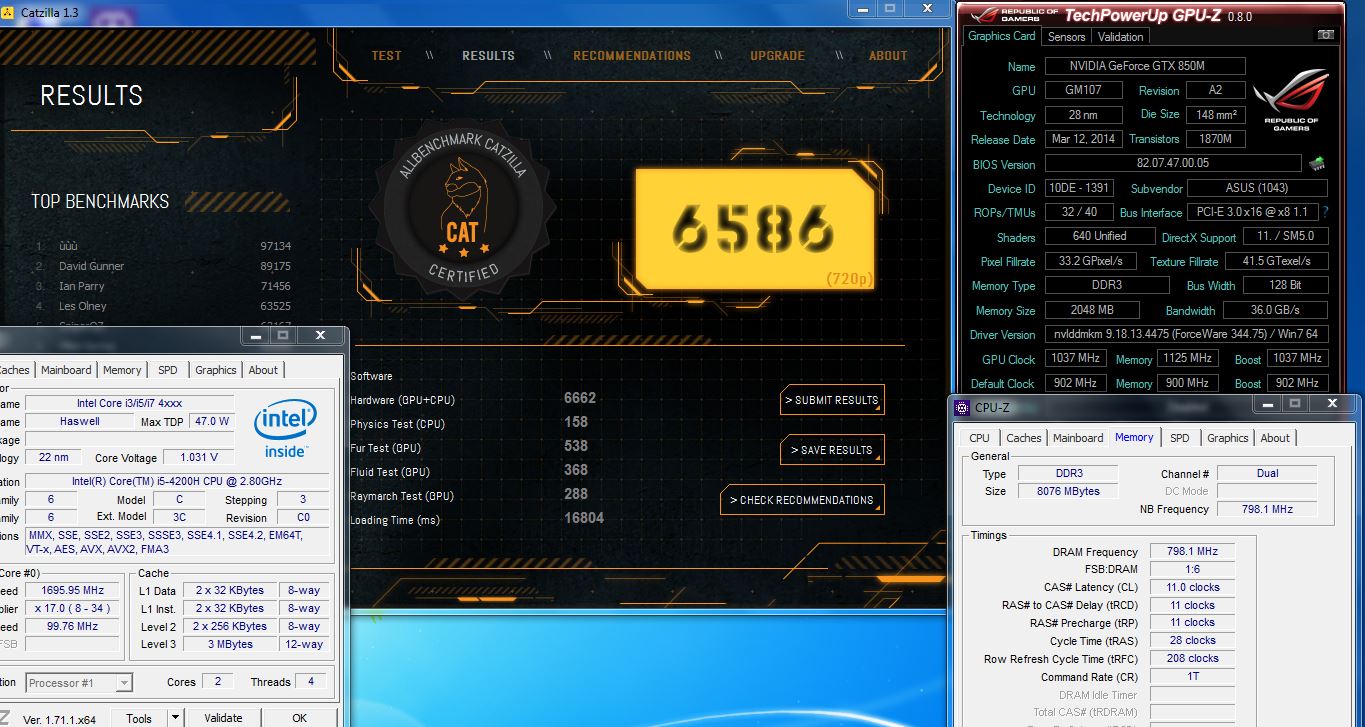Open TEST section in Catzilla
The height and width of the screenshot is (727, 1365).
(386, 56)
